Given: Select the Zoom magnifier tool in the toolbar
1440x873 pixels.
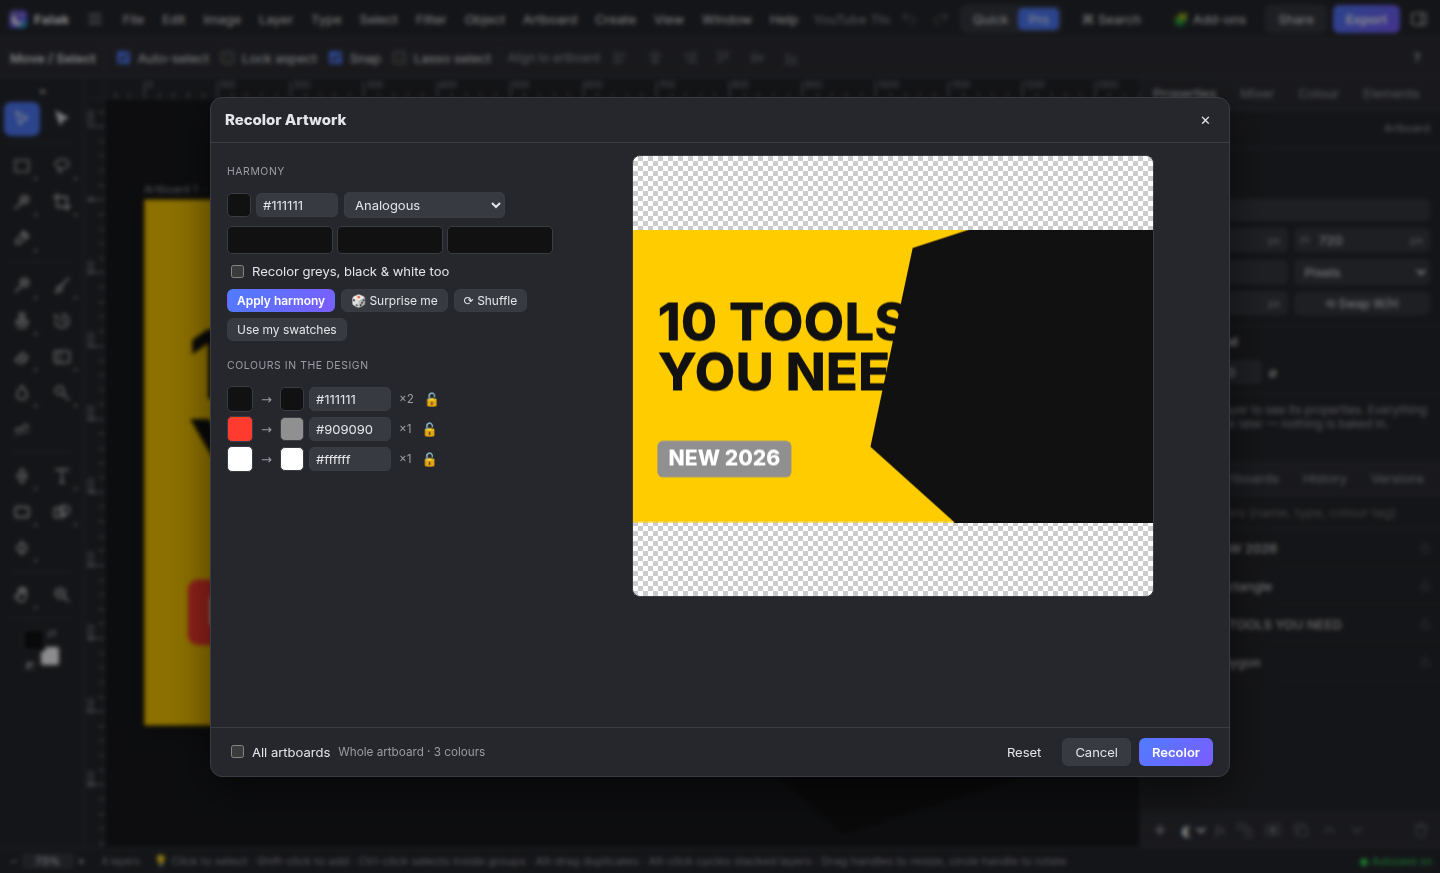Looking at the screenshot, I should [62, 595].
